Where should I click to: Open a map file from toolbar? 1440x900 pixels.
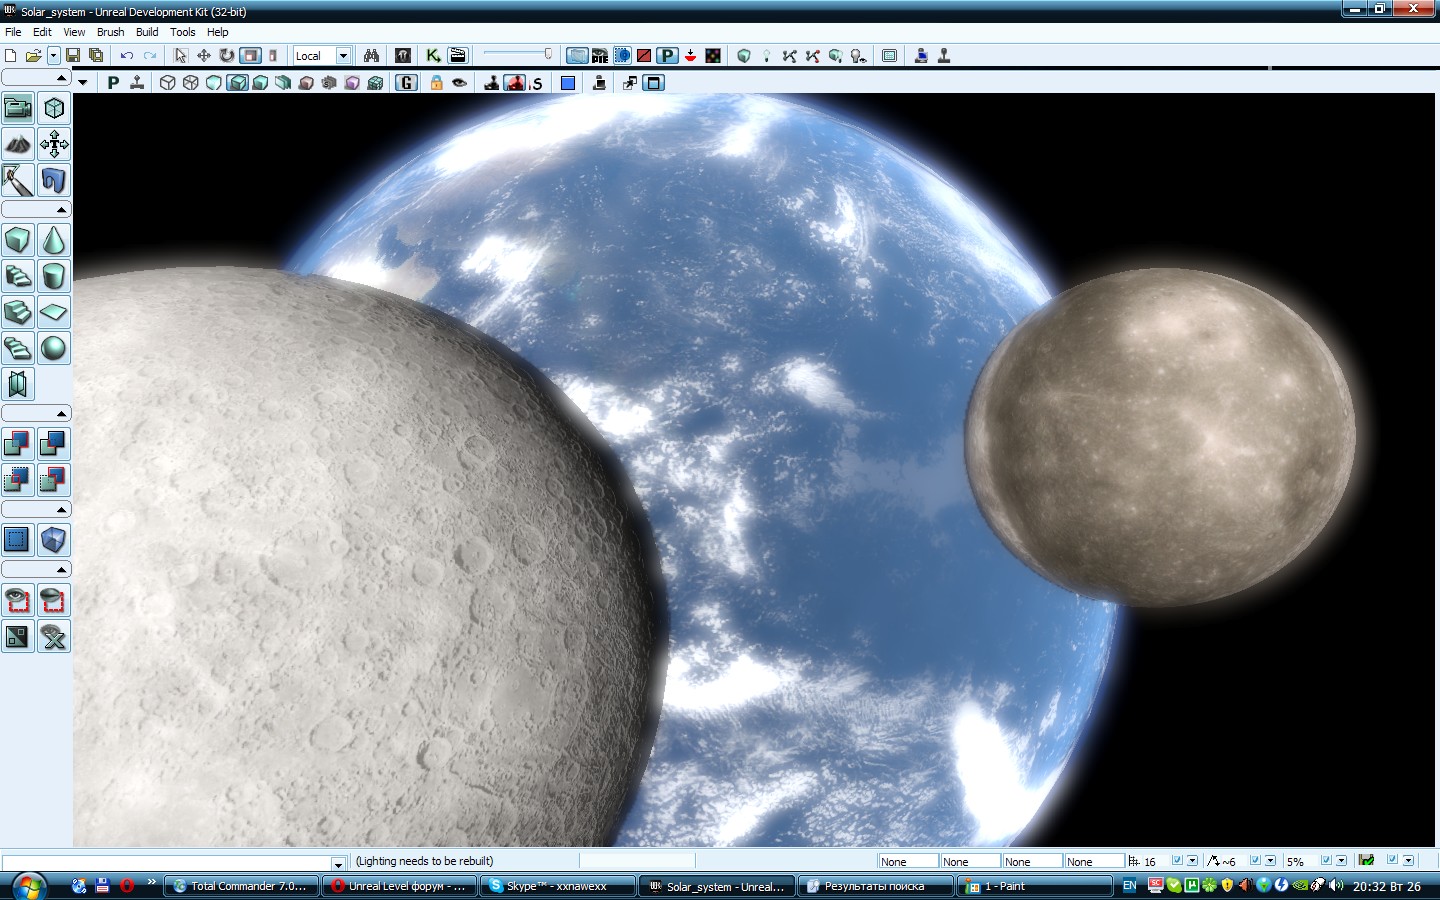33,56
